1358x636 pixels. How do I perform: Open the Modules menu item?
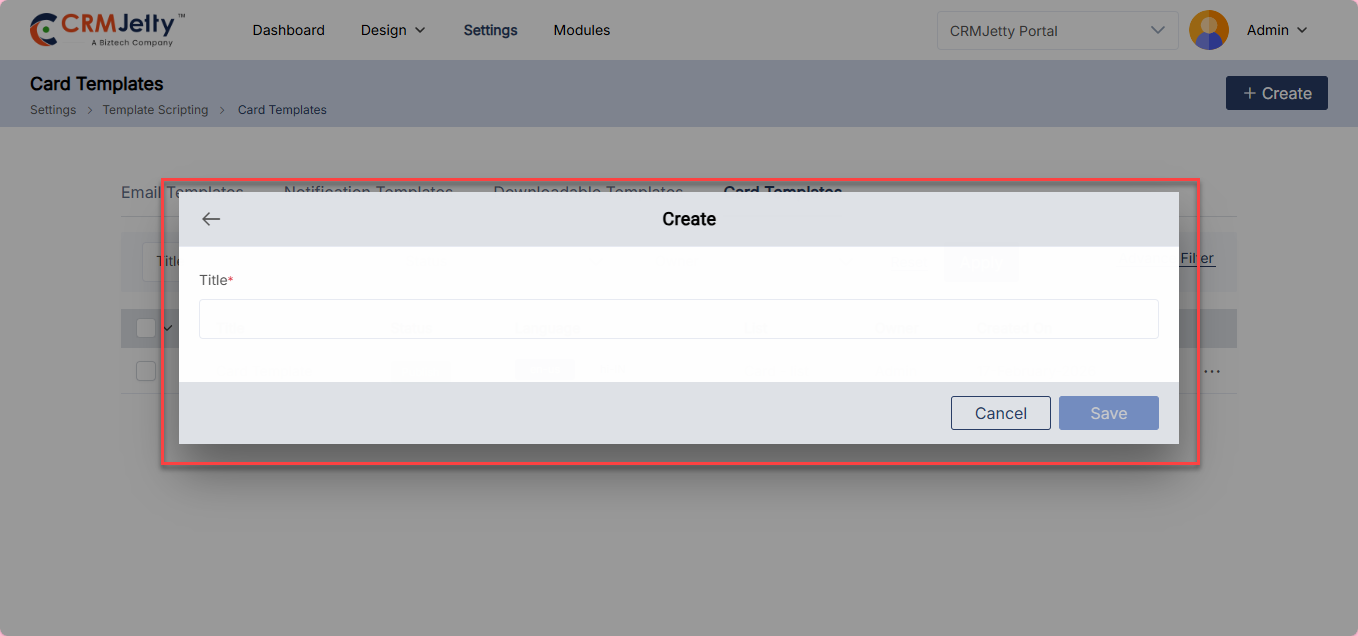[581, 30]
